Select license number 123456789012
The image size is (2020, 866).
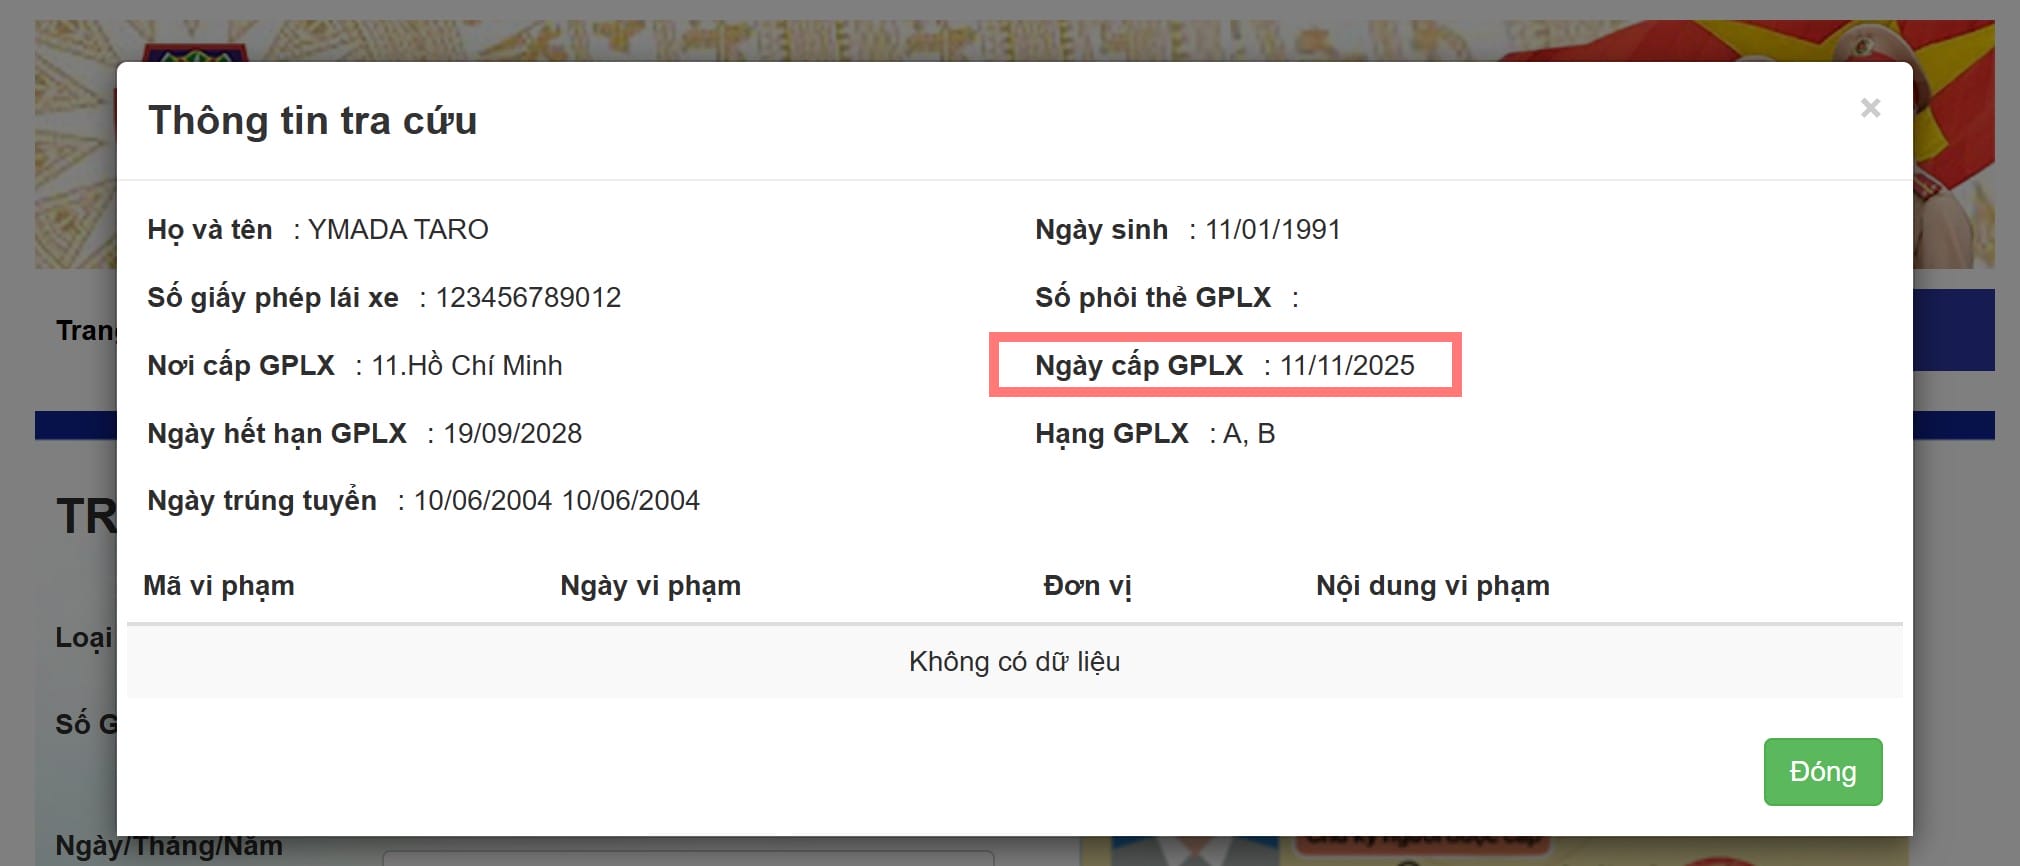528,298
